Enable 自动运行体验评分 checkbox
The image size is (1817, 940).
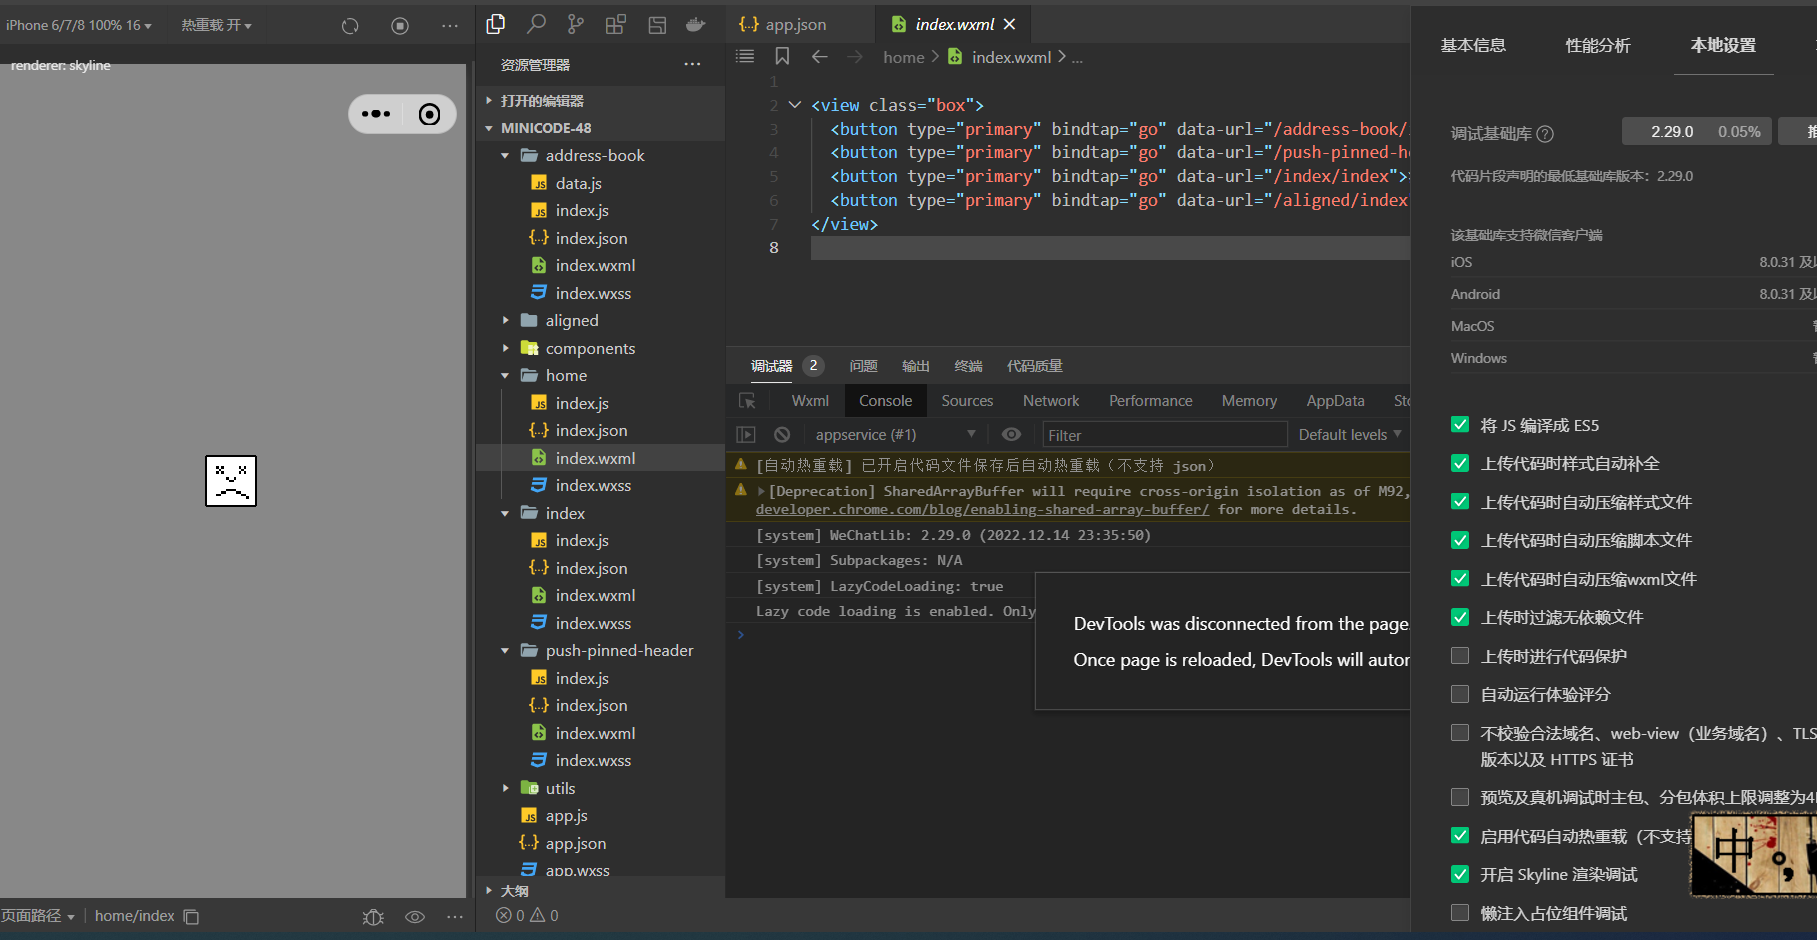[1460, 694]
